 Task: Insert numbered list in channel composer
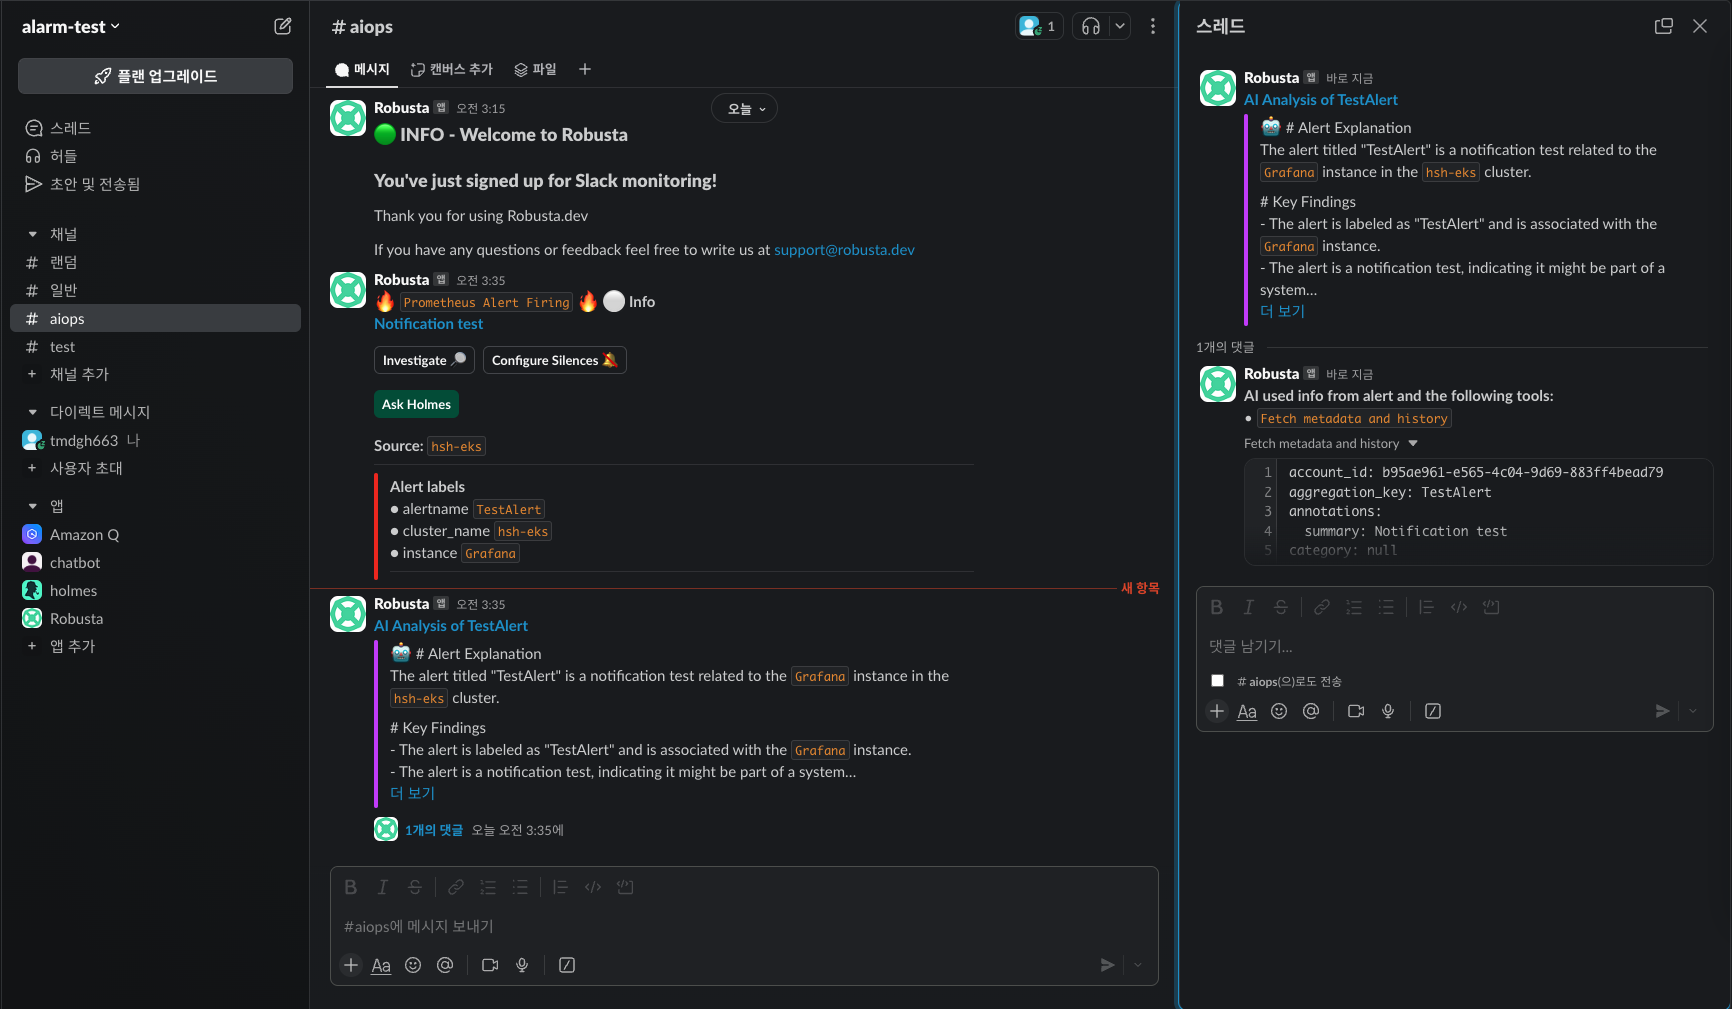[488, 887]
